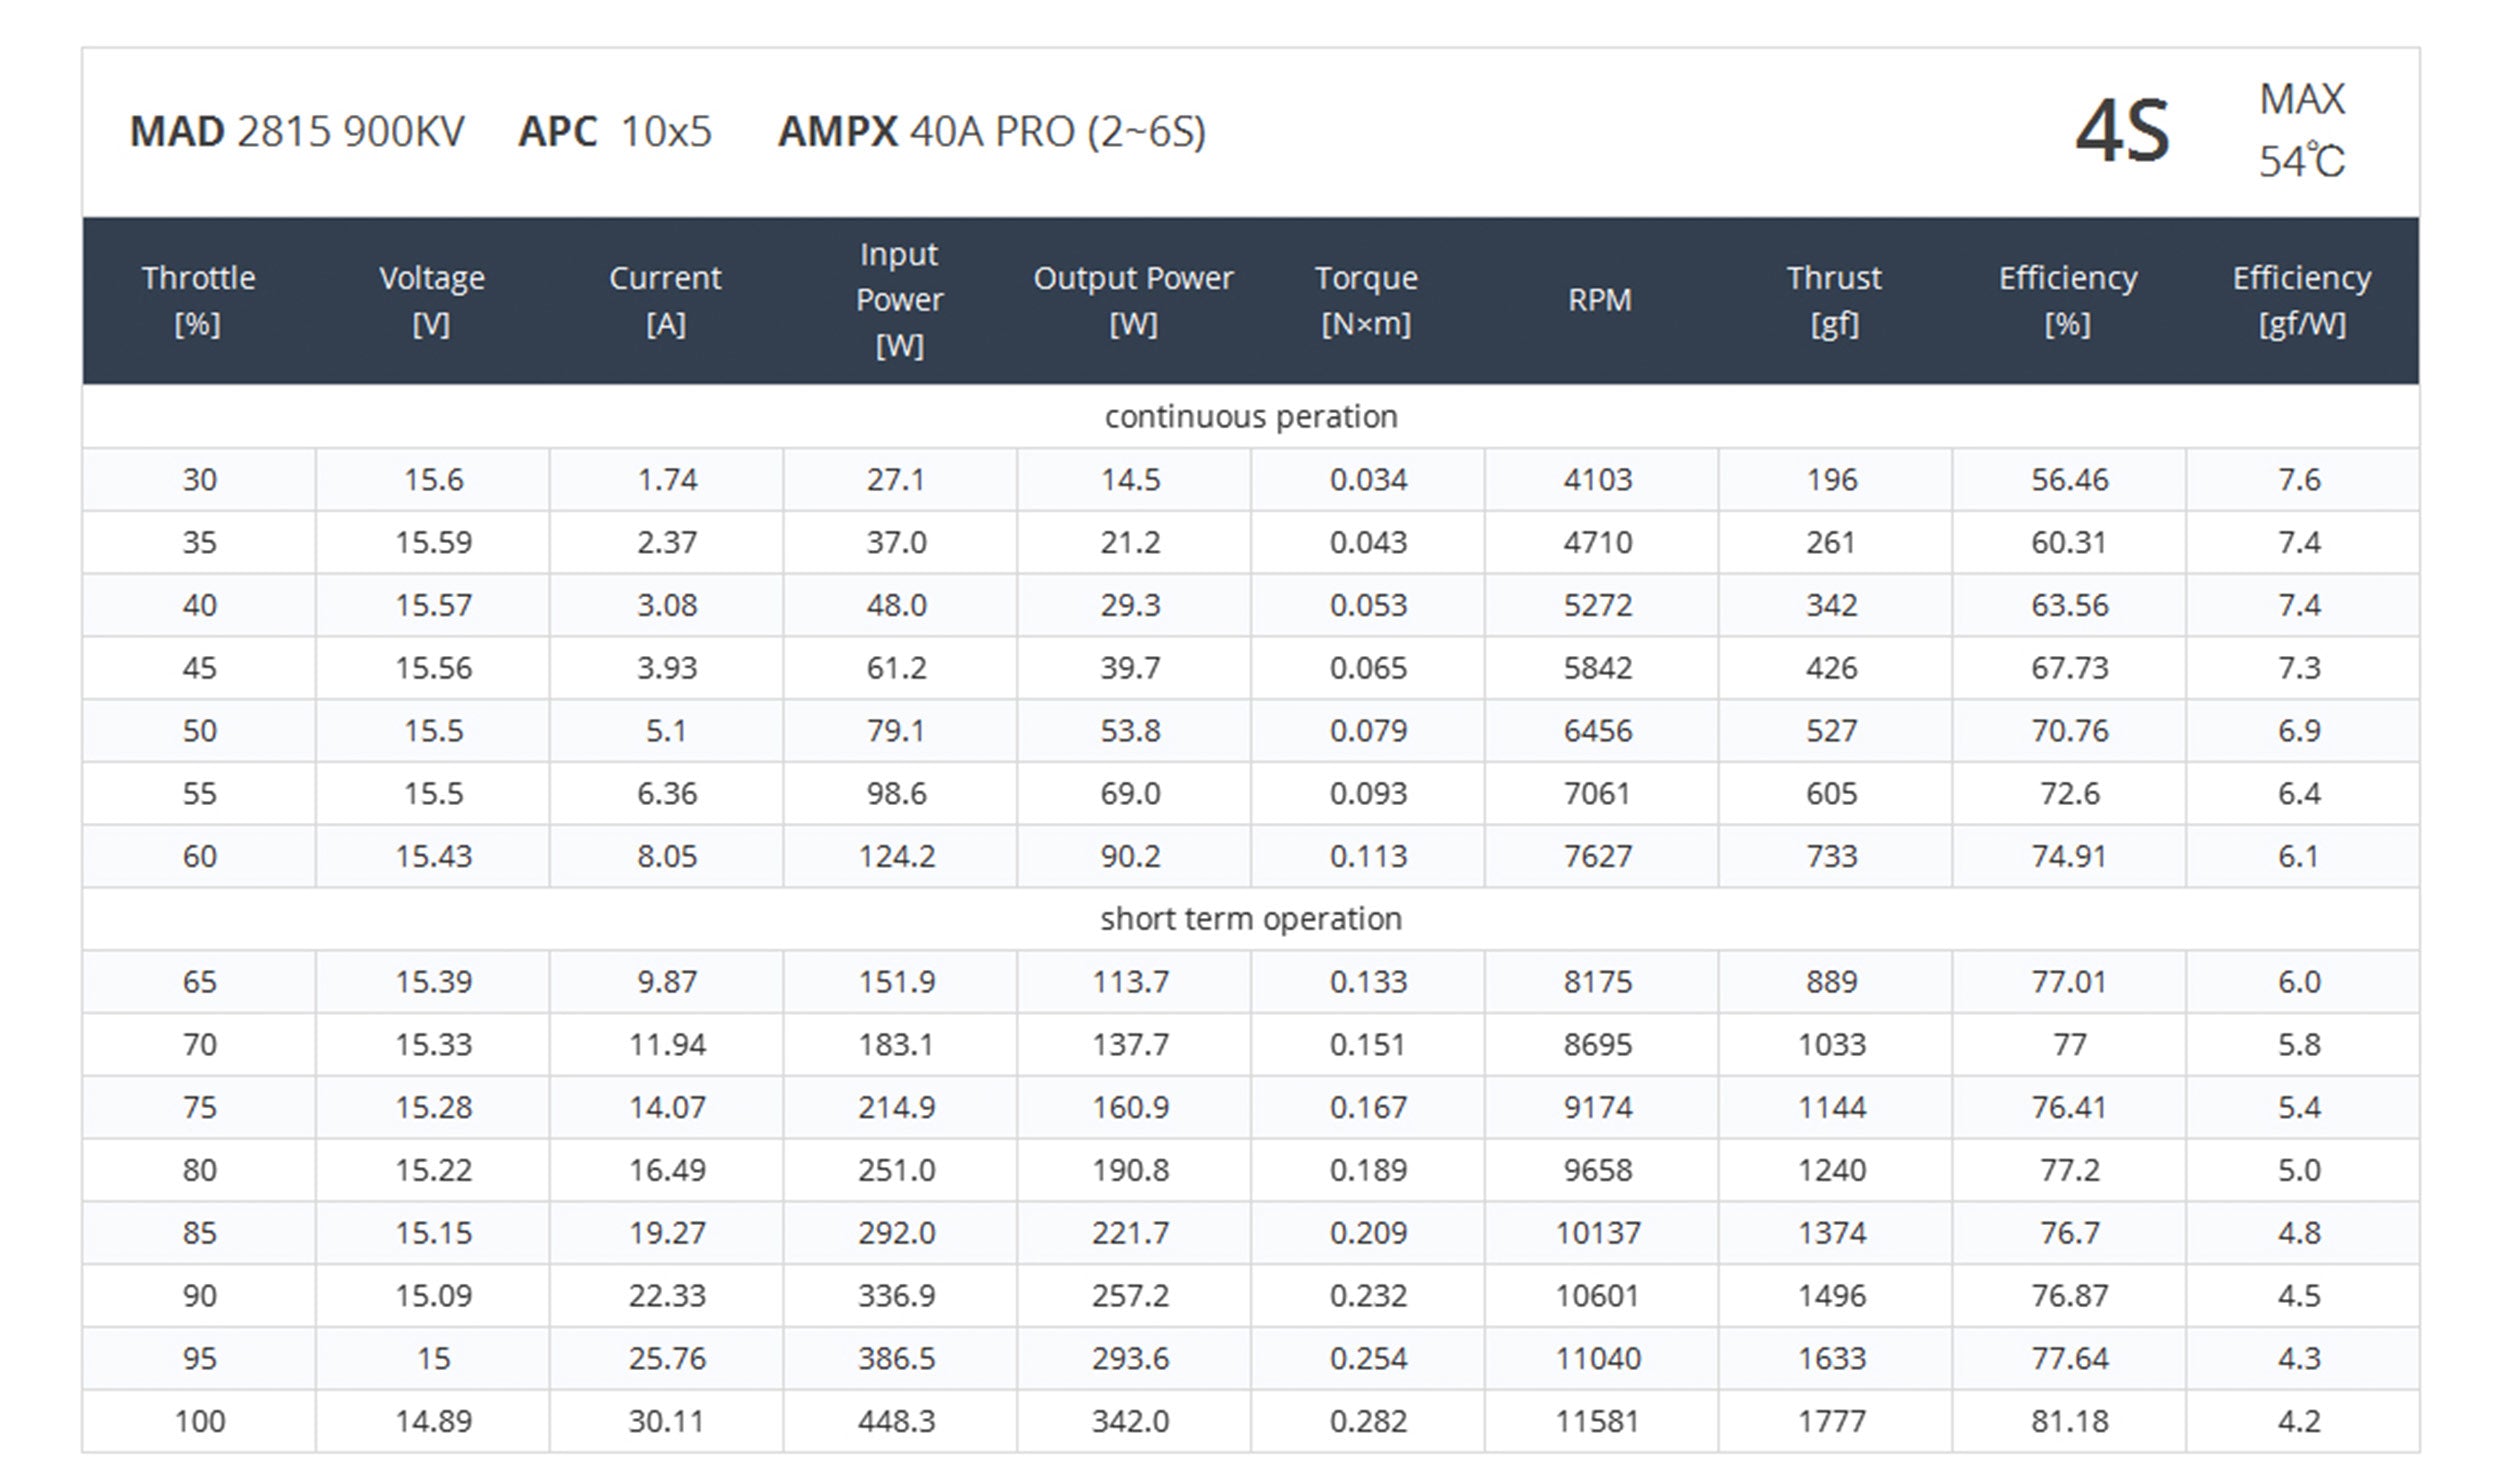Screen dimensions: 2500x1462
Task: Click the continuous peration section row
Action: 1250,416
